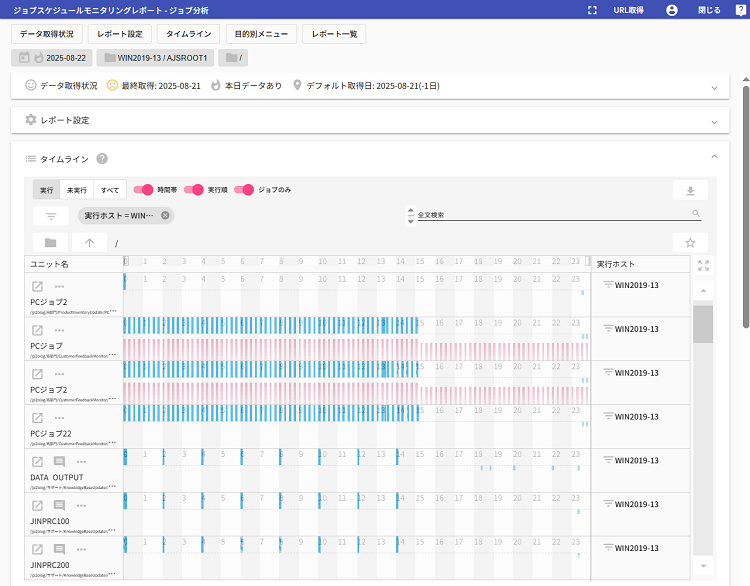
Task: Click page scrollbar thumb on right edge
Action: click(746, 207)
